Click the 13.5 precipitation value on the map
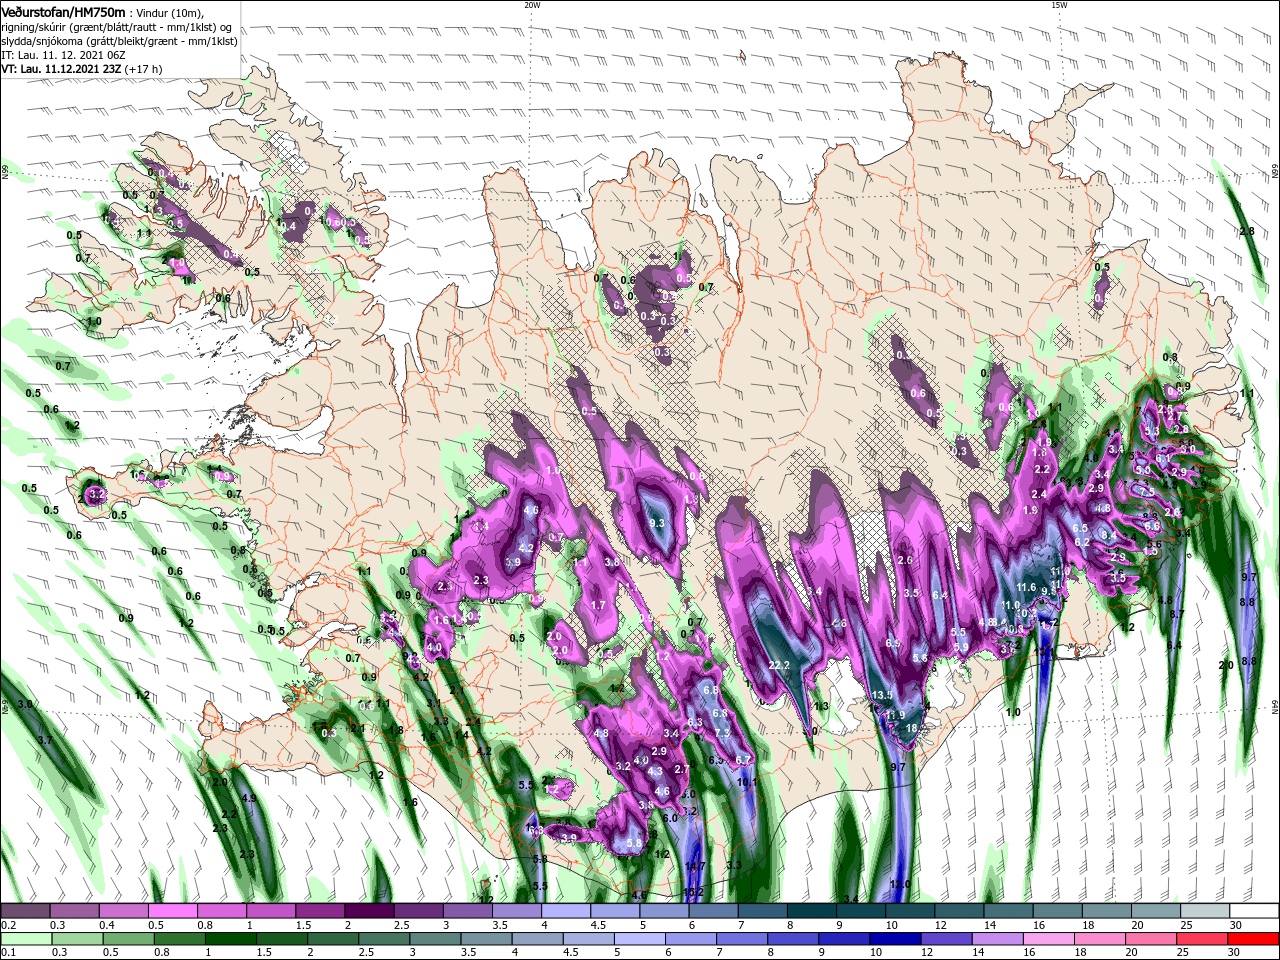 click(882, 695)
